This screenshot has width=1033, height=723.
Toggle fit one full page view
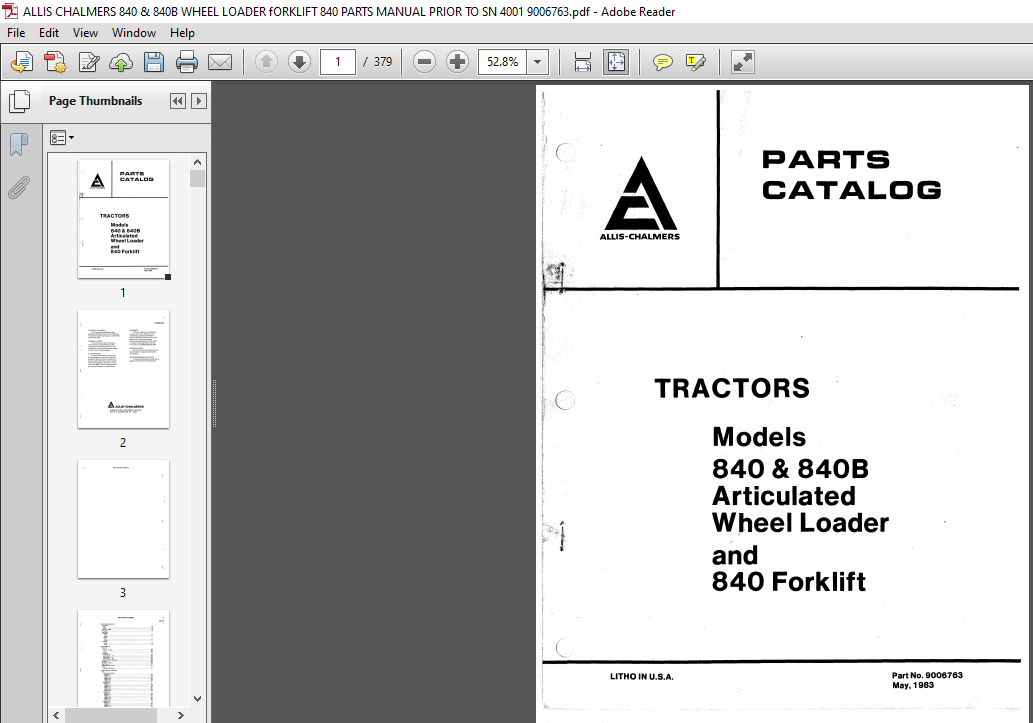[616, 62]
